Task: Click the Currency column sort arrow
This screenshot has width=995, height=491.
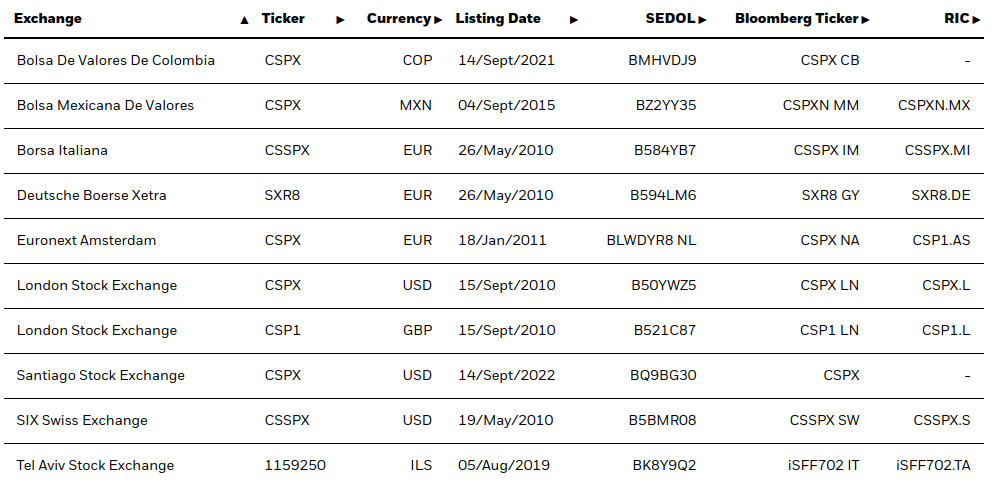Action: pos(438,20)
